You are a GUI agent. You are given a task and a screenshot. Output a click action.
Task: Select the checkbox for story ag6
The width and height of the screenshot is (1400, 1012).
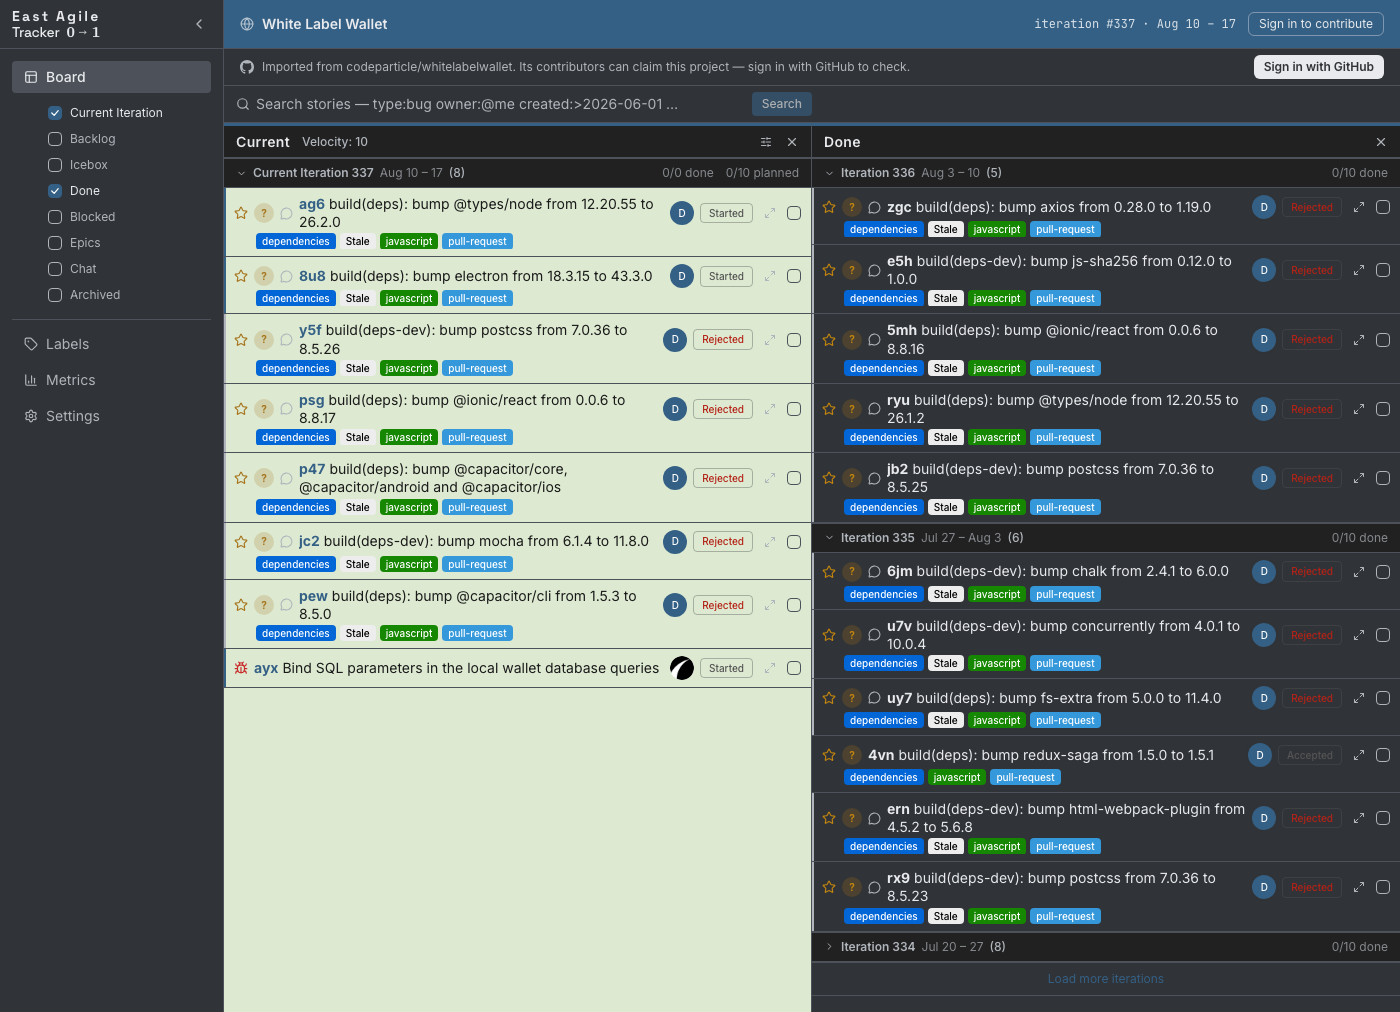pos(794,213)
